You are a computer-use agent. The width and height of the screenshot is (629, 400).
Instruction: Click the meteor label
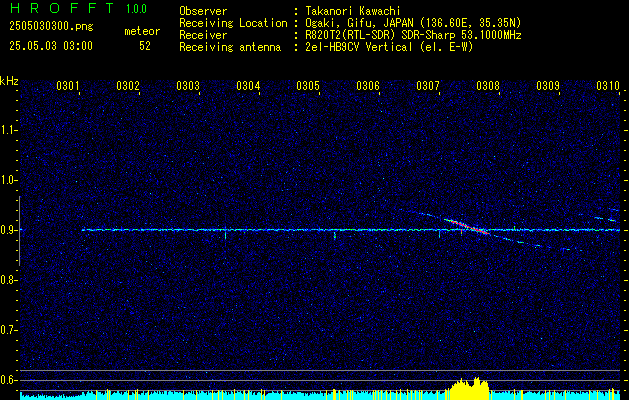point(142,31)
